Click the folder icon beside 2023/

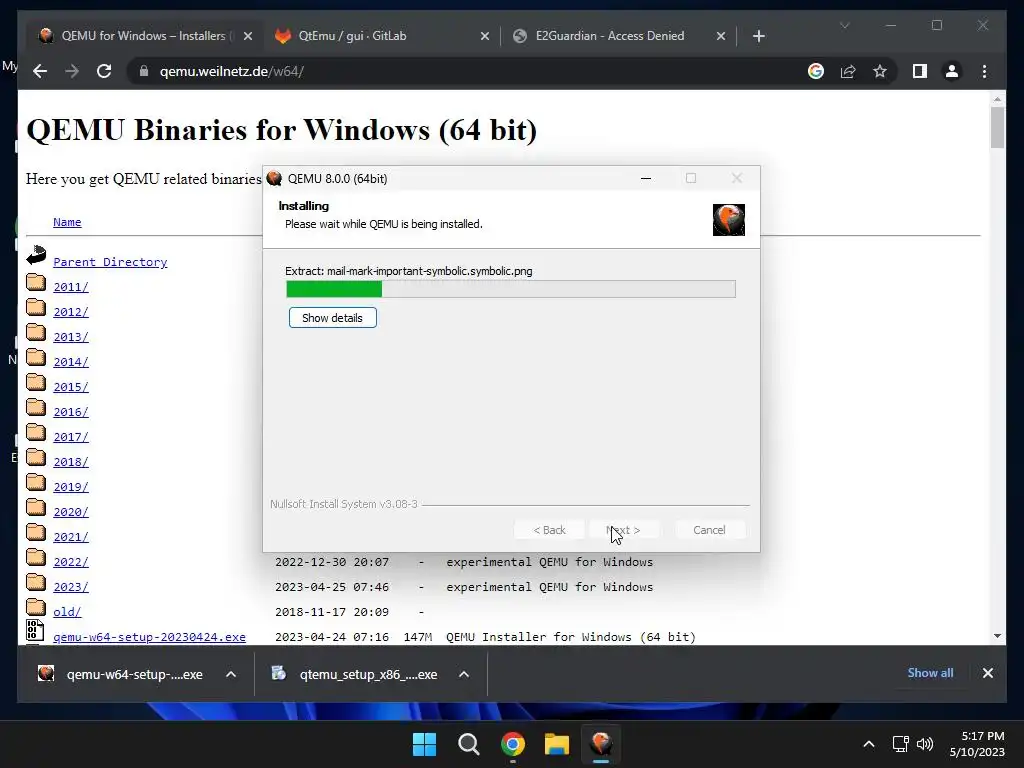(36, 583)
